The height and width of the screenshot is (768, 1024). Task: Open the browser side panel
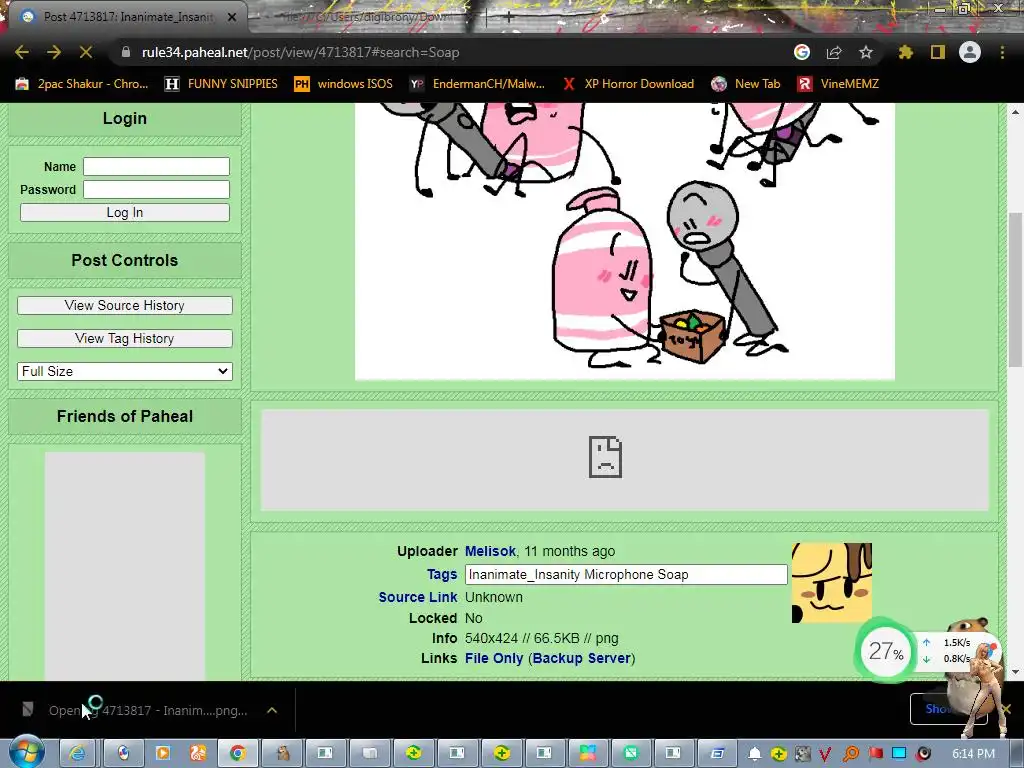click(x=938, y=52)
